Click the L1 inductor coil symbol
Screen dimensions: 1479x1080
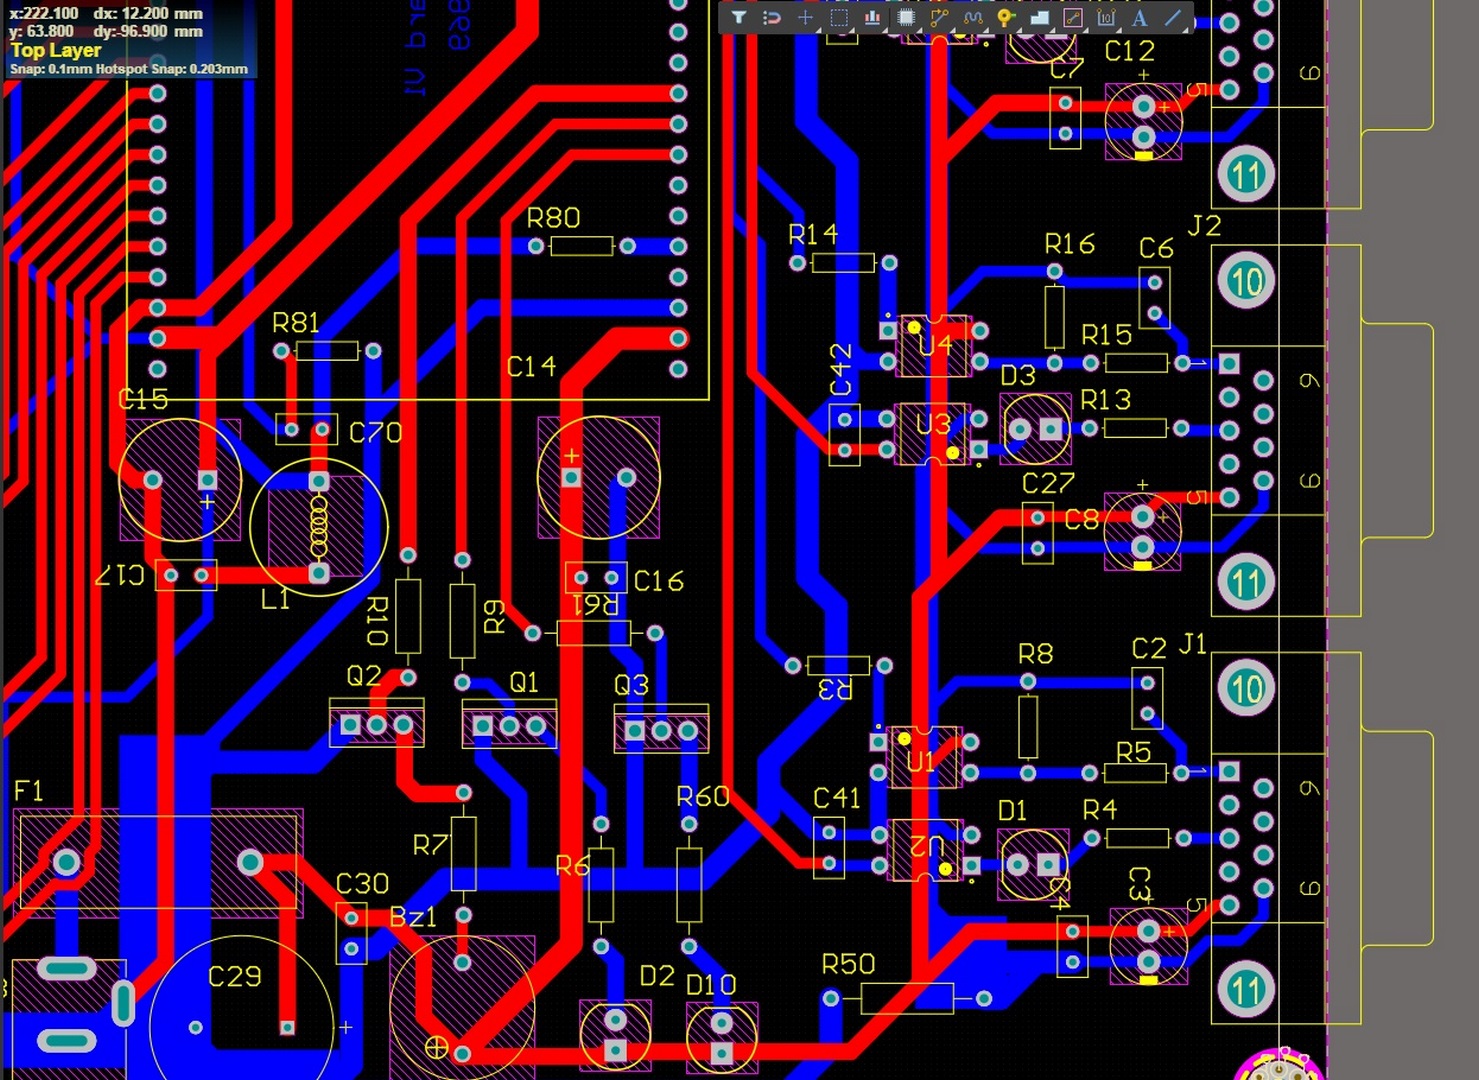319,527
